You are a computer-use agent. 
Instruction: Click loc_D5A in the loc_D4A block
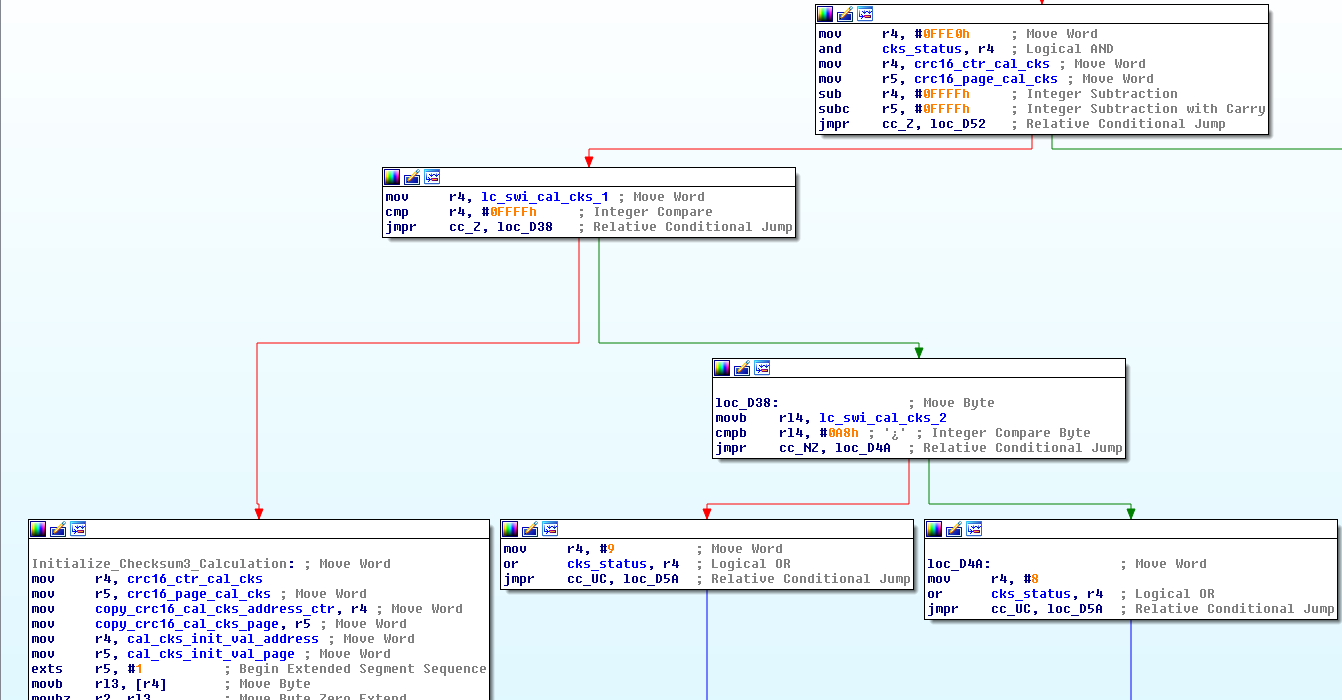click(1075, 609)
